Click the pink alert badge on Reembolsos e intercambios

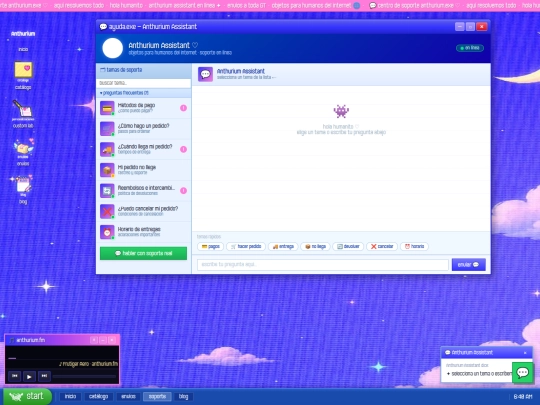tap(184, 191)
